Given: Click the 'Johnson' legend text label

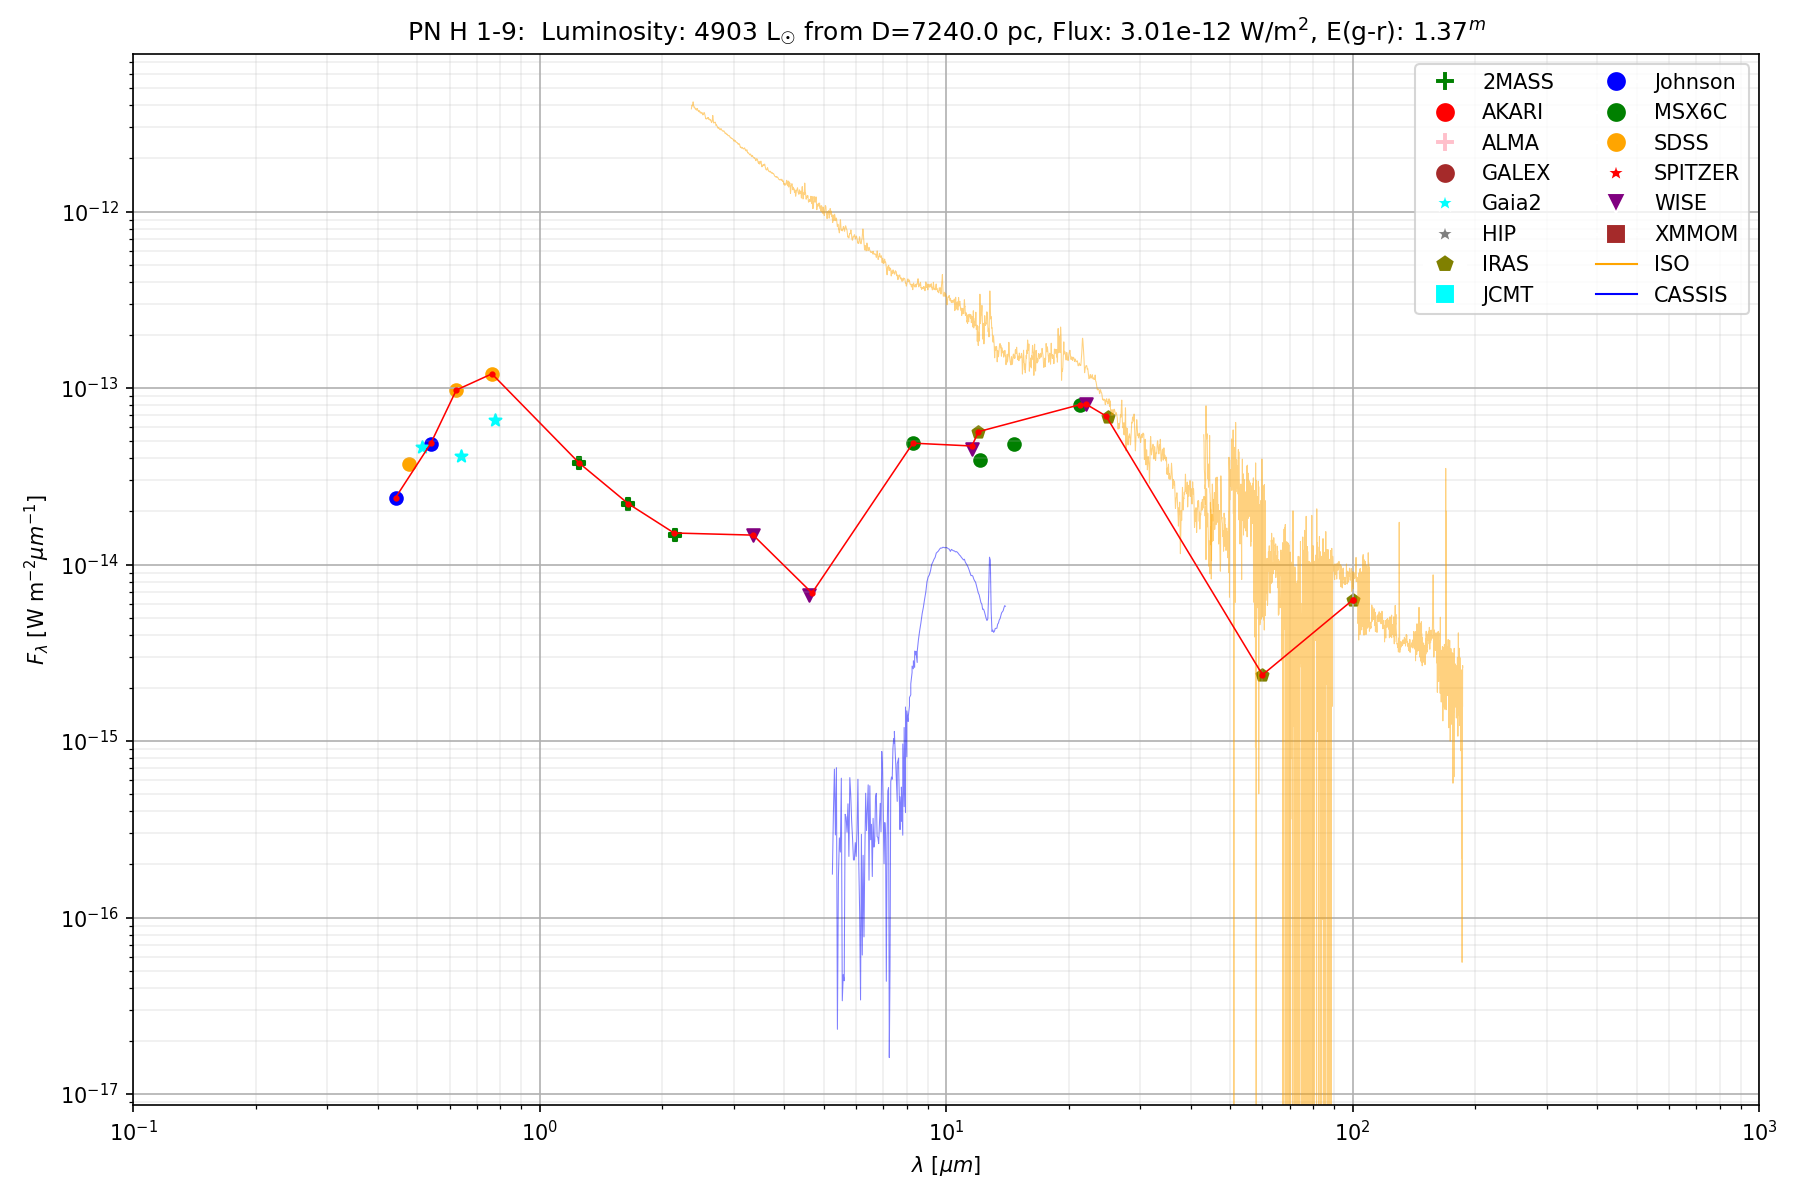Looking at the screenshot, I should 1694,82.
